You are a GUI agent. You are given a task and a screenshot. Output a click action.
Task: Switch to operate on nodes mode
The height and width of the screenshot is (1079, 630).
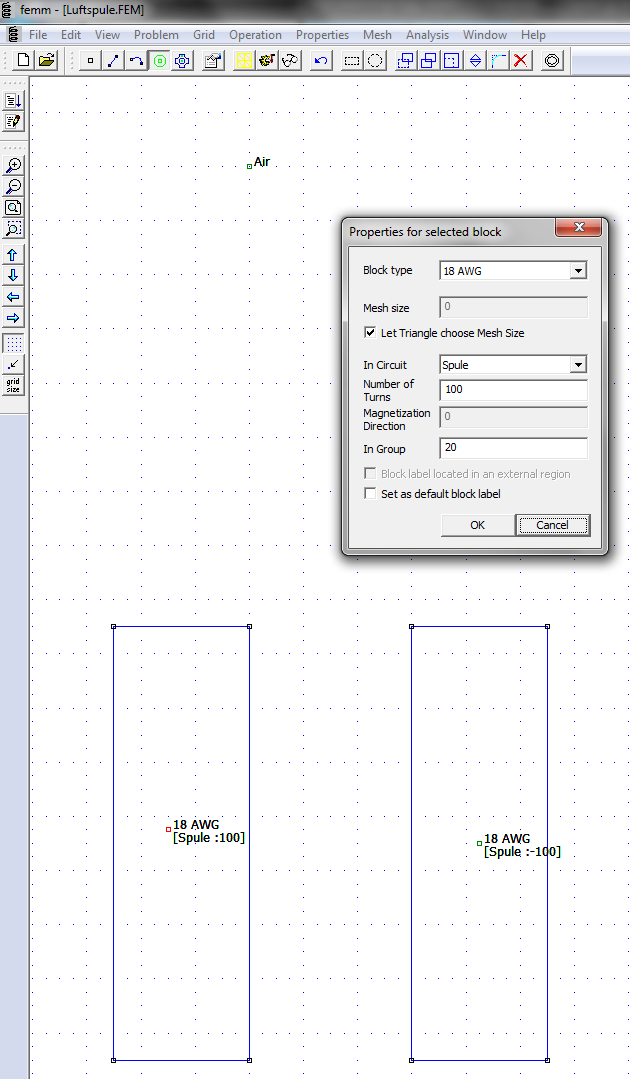pos(90,61)
